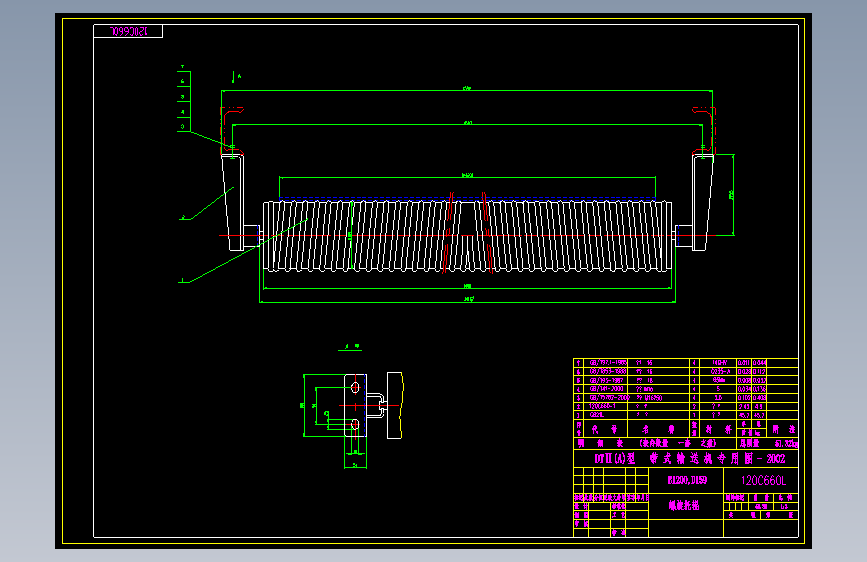This screenshot has width=867, height=562.
Task: Click the GB/T41-2000 parts list entry
Action: click(x=607, y=389)
